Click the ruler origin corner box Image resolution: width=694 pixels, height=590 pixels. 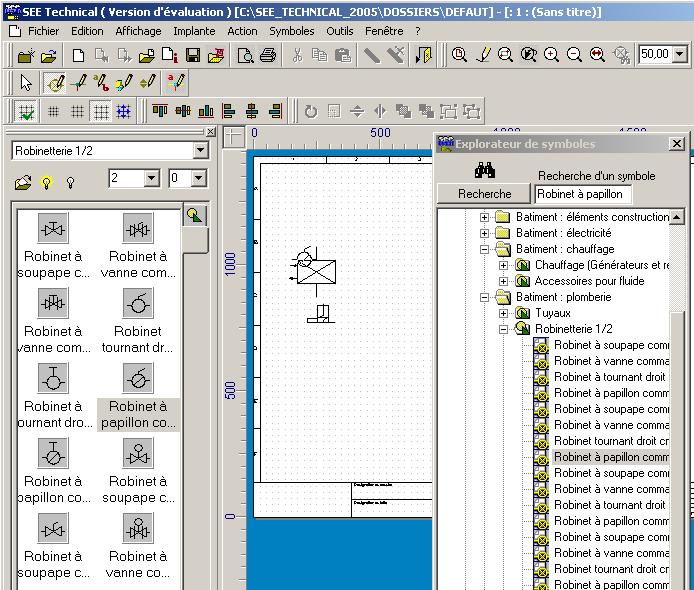[234, 137]
